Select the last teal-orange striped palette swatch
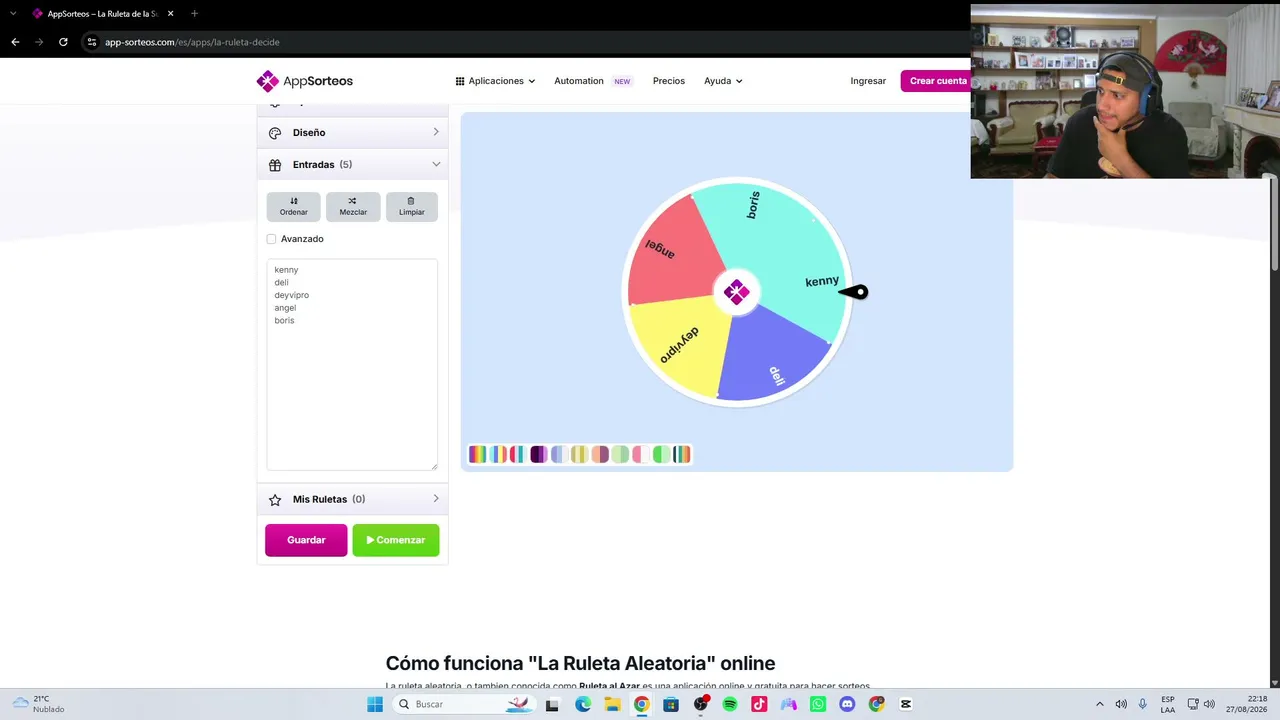This screenshot has width=1280, height=720. (682, 455)
